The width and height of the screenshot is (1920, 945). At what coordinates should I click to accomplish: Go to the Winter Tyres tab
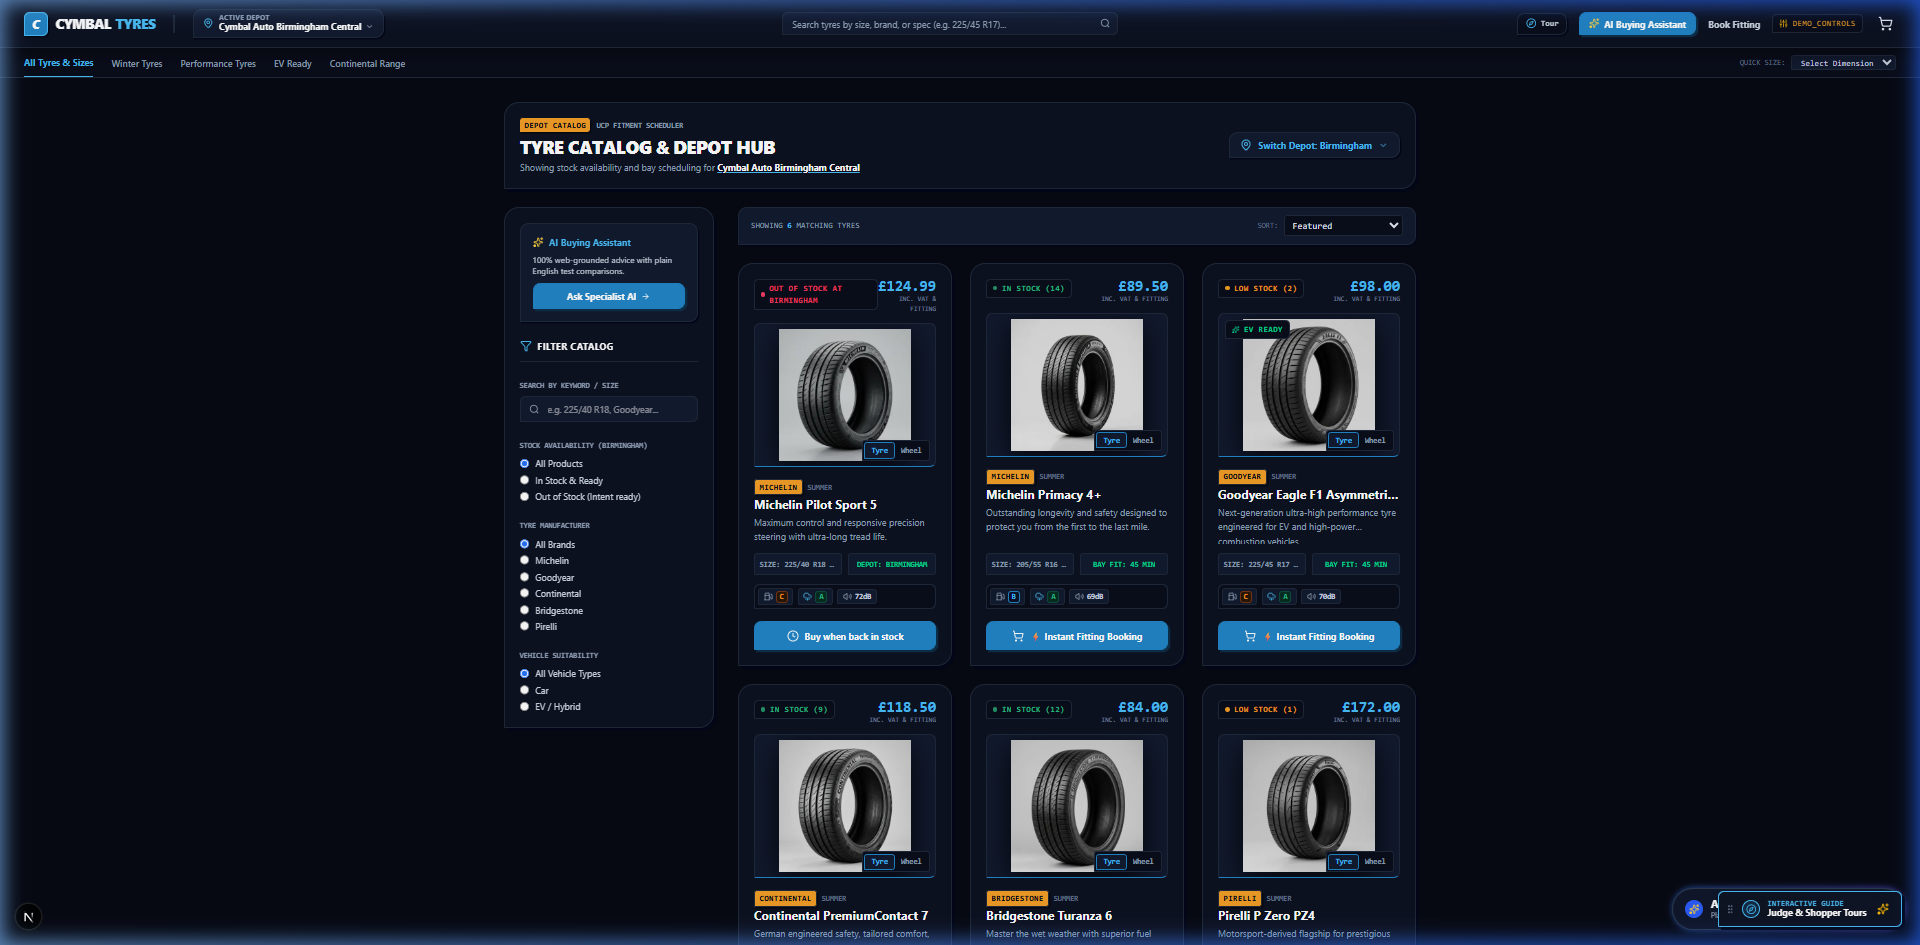137,64
